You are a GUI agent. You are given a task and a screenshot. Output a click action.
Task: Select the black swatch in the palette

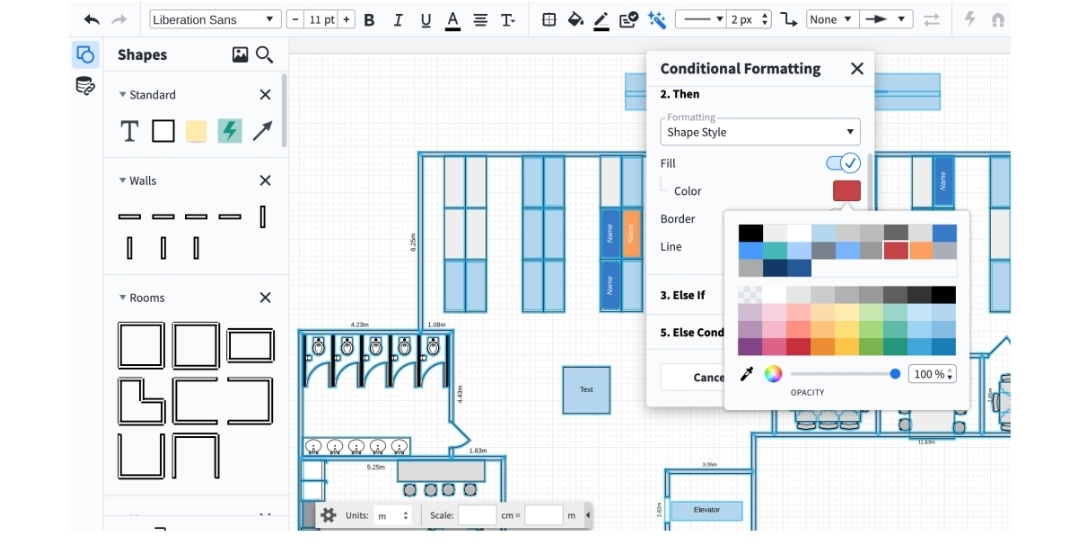pos(750,233)
